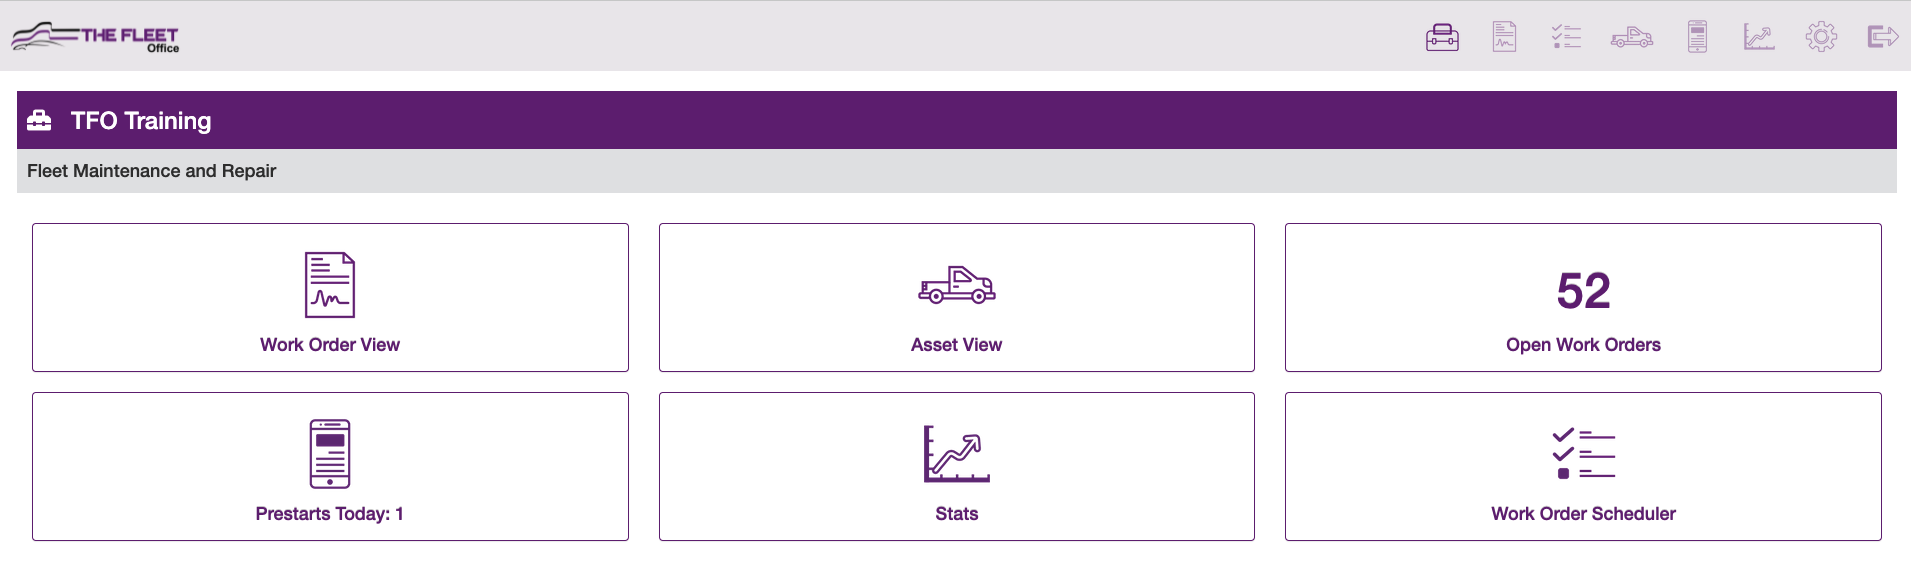
Task: Open the Work Order Scheduler tile
Action: coord(1583,466)
